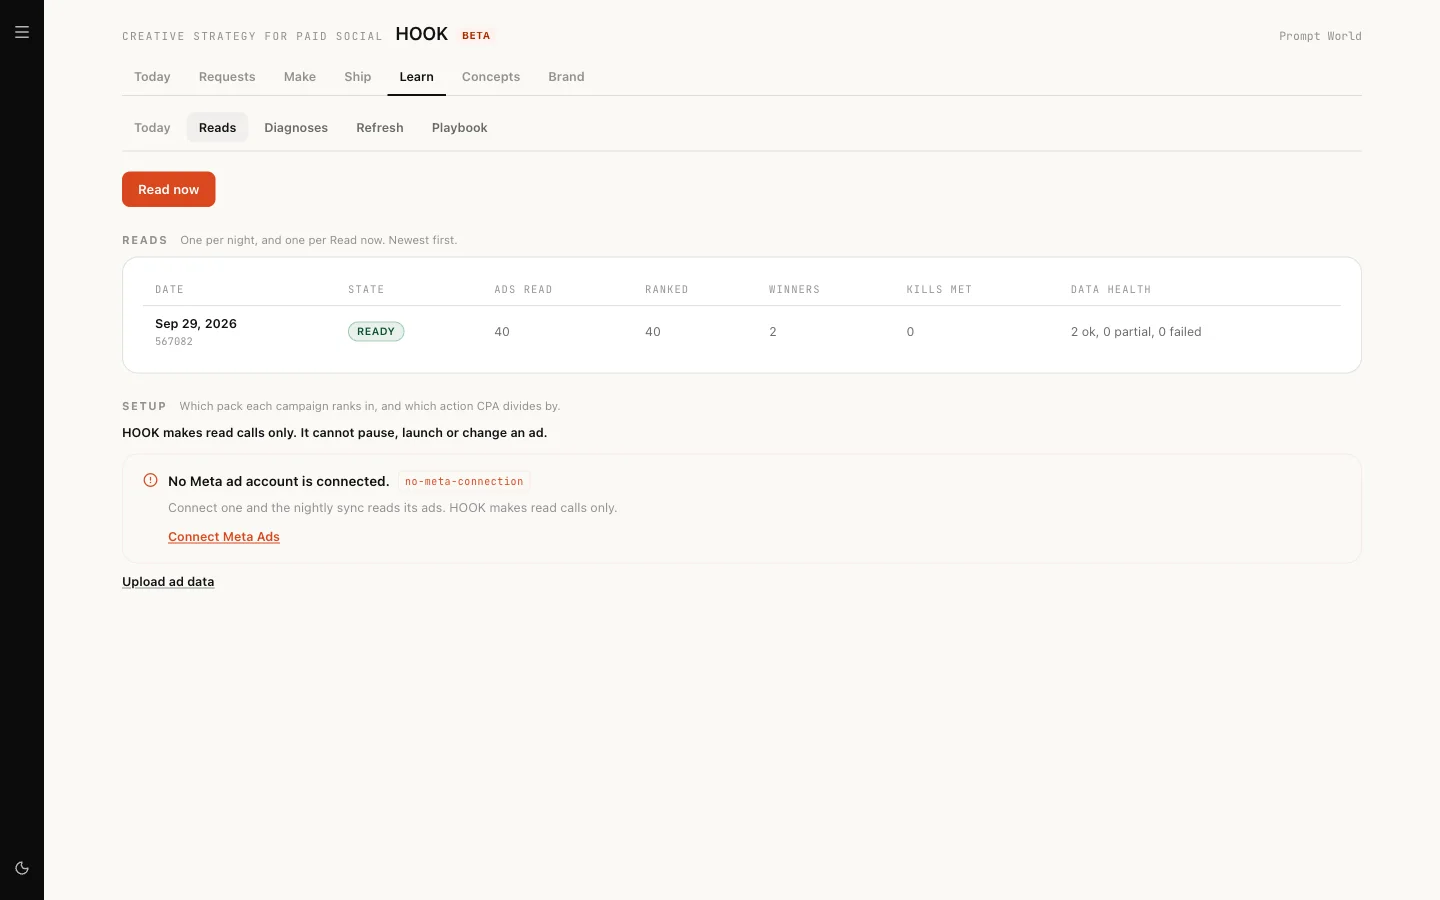Open the Diagnoses sub-tab
The width and height of the screenshot is (1440, 900).
pyautogui.click(x=296, y=128)
